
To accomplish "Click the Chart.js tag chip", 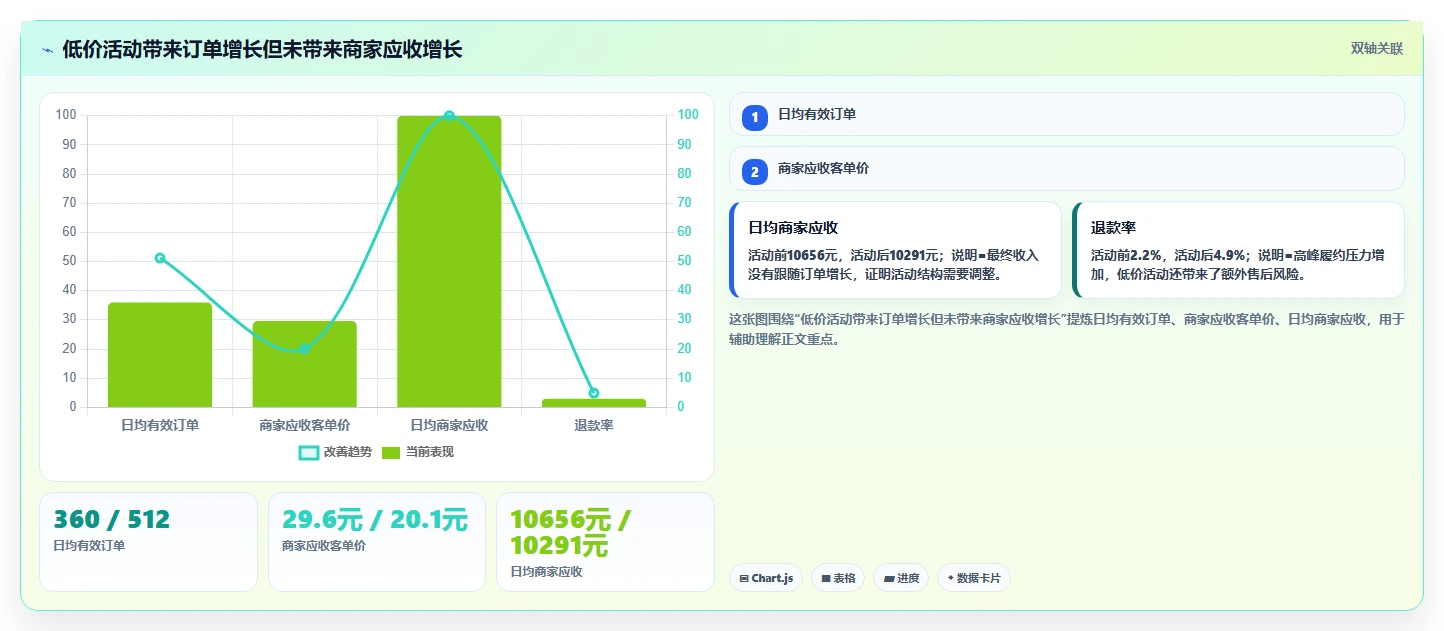I will click(766, 578).
